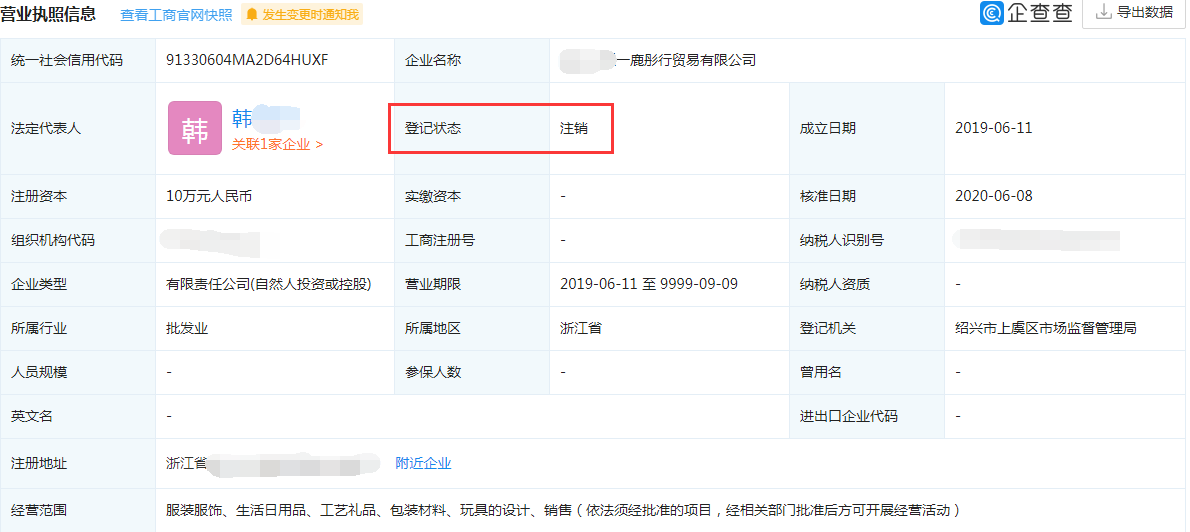Click the 绍兴市上虞区市场监督管理局 value

pos(1046,329)
